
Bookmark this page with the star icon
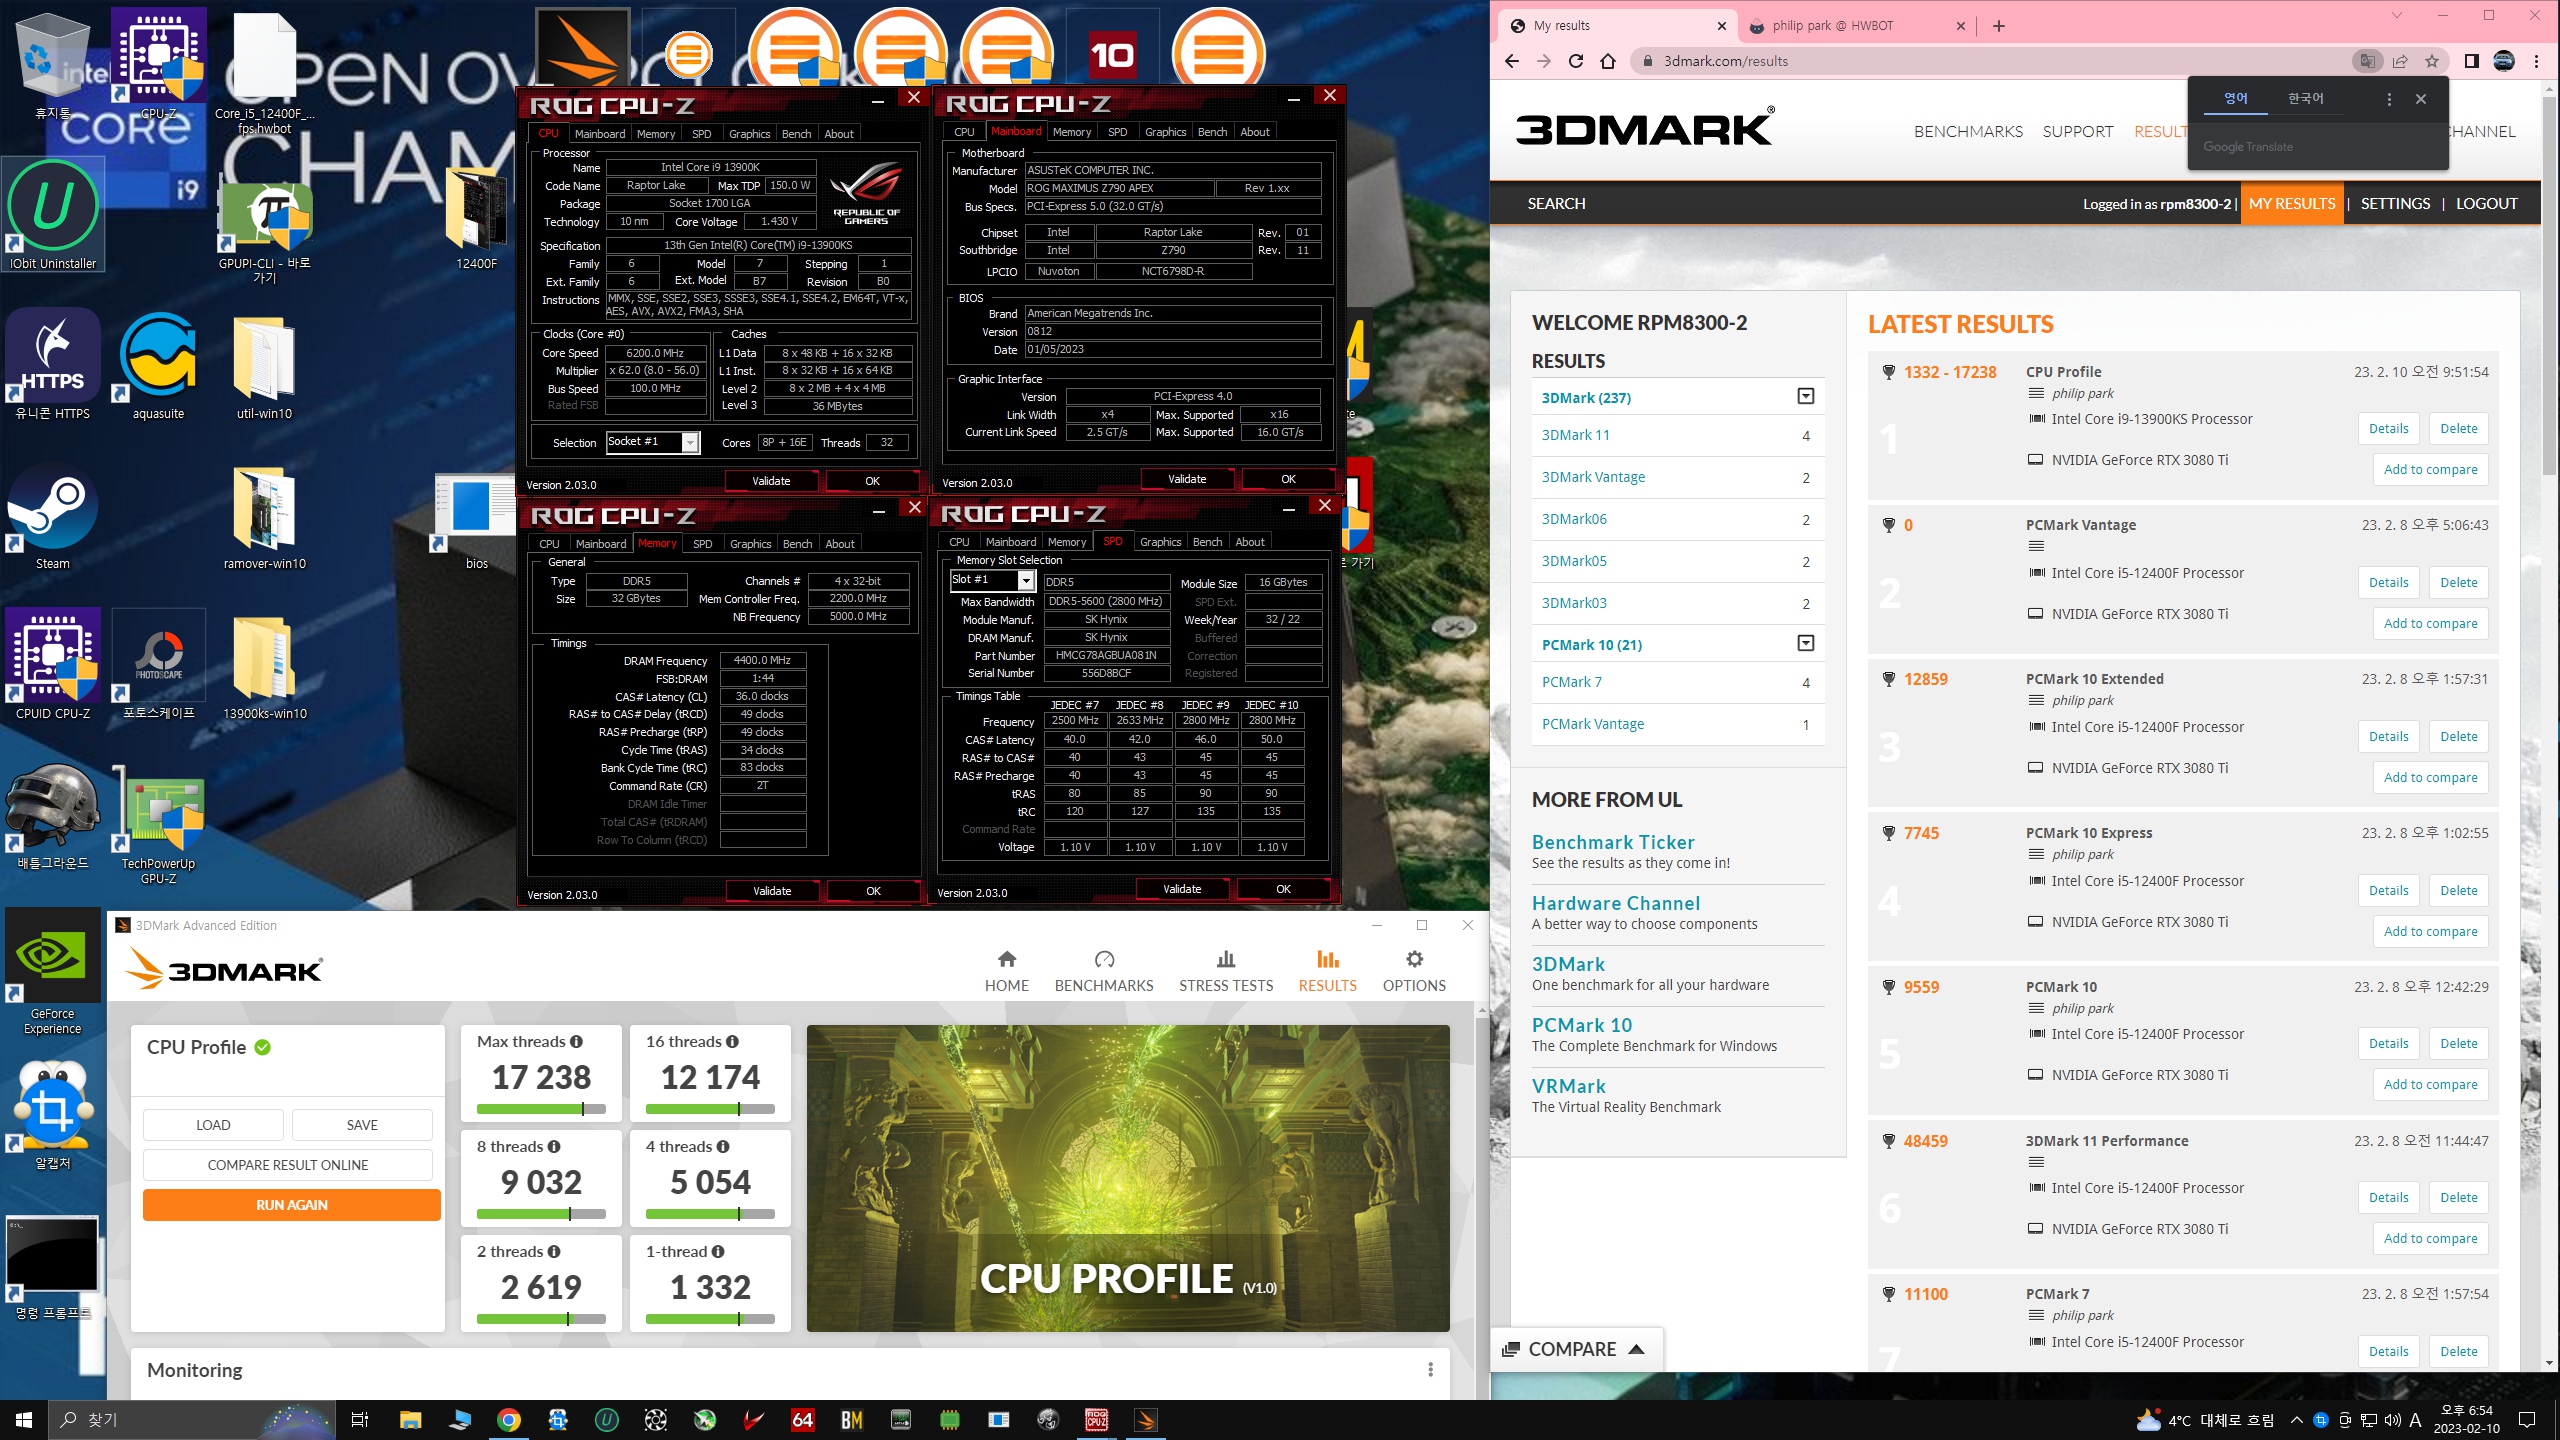click(x=2432, y=61)
